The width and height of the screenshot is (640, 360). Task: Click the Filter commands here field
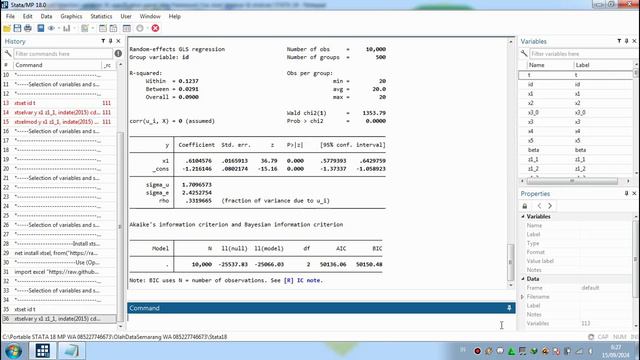tap(63, 53)
